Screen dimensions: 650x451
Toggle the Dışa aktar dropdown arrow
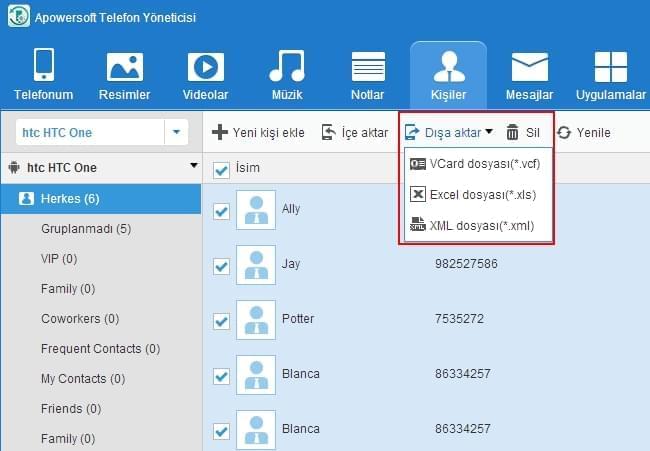[489, 131]
